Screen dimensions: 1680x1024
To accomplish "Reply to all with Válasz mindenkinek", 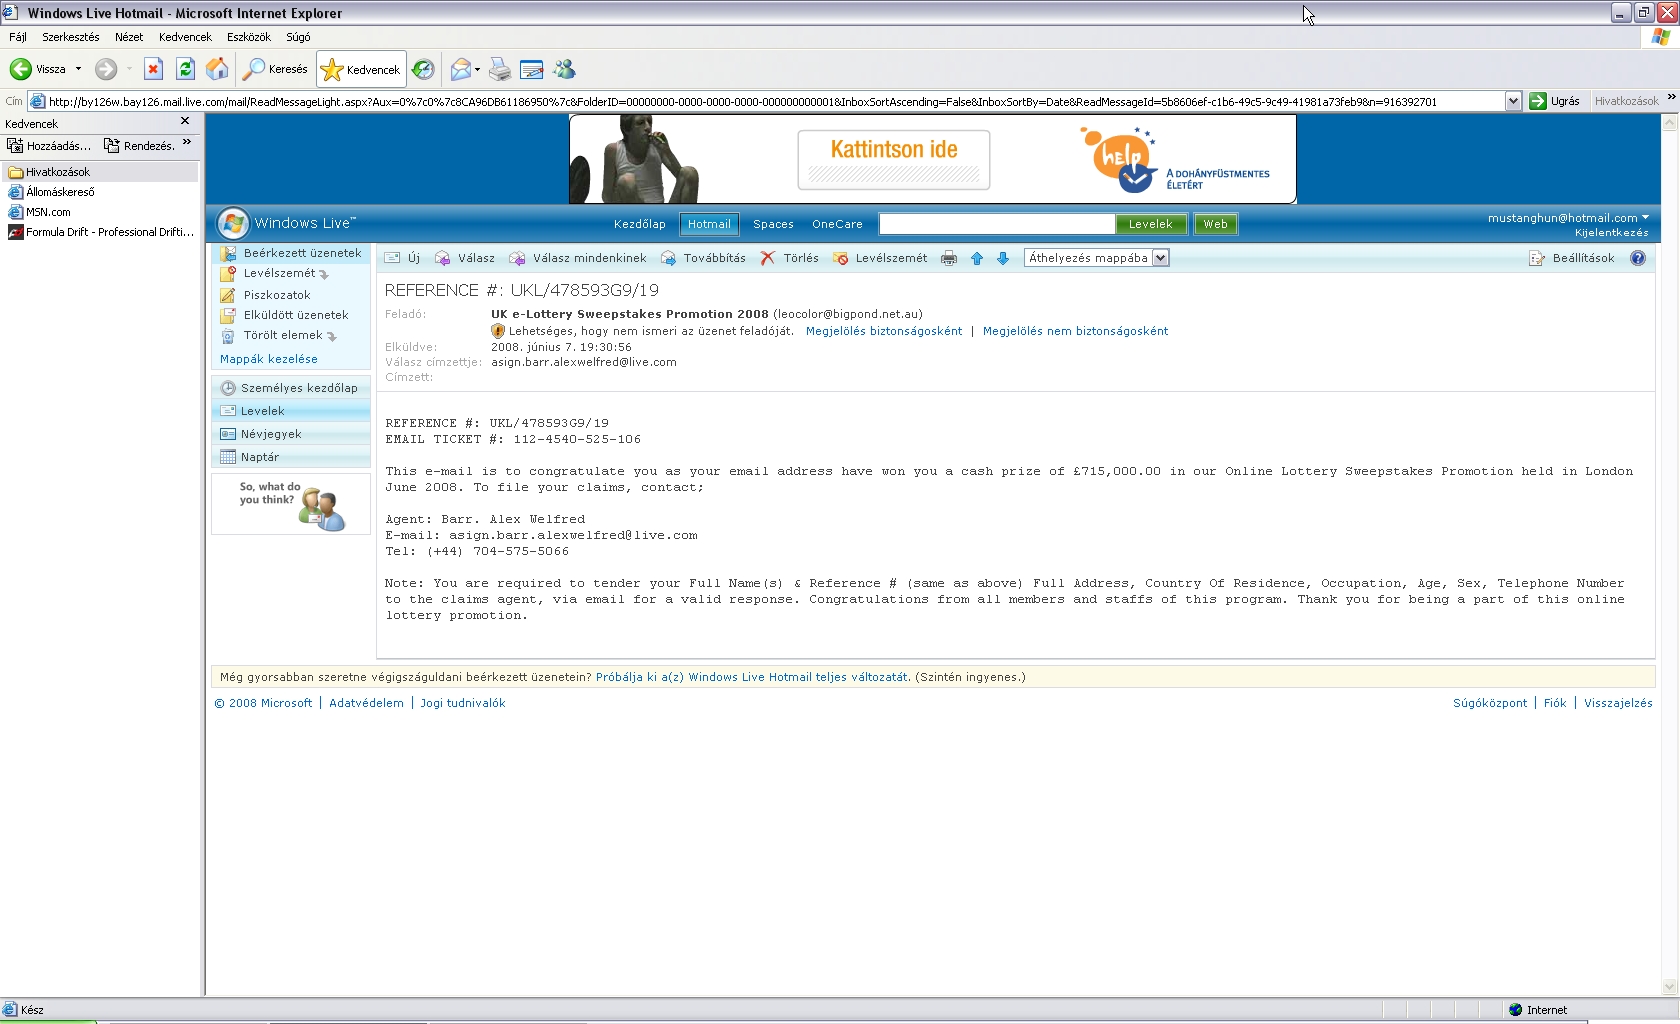I will click(x=578, y=258).
